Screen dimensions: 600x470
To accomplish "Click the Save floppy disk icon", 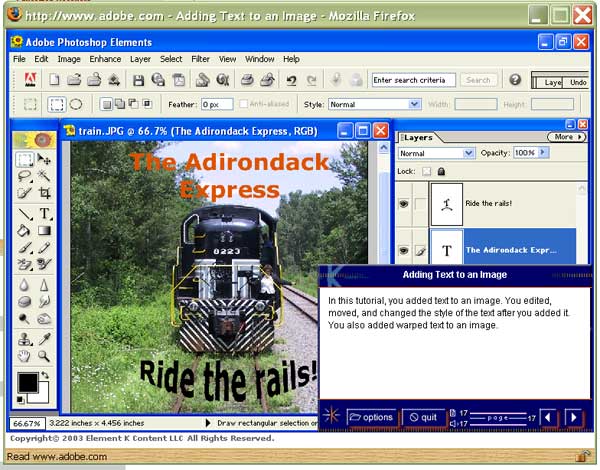I will (138, 80).
